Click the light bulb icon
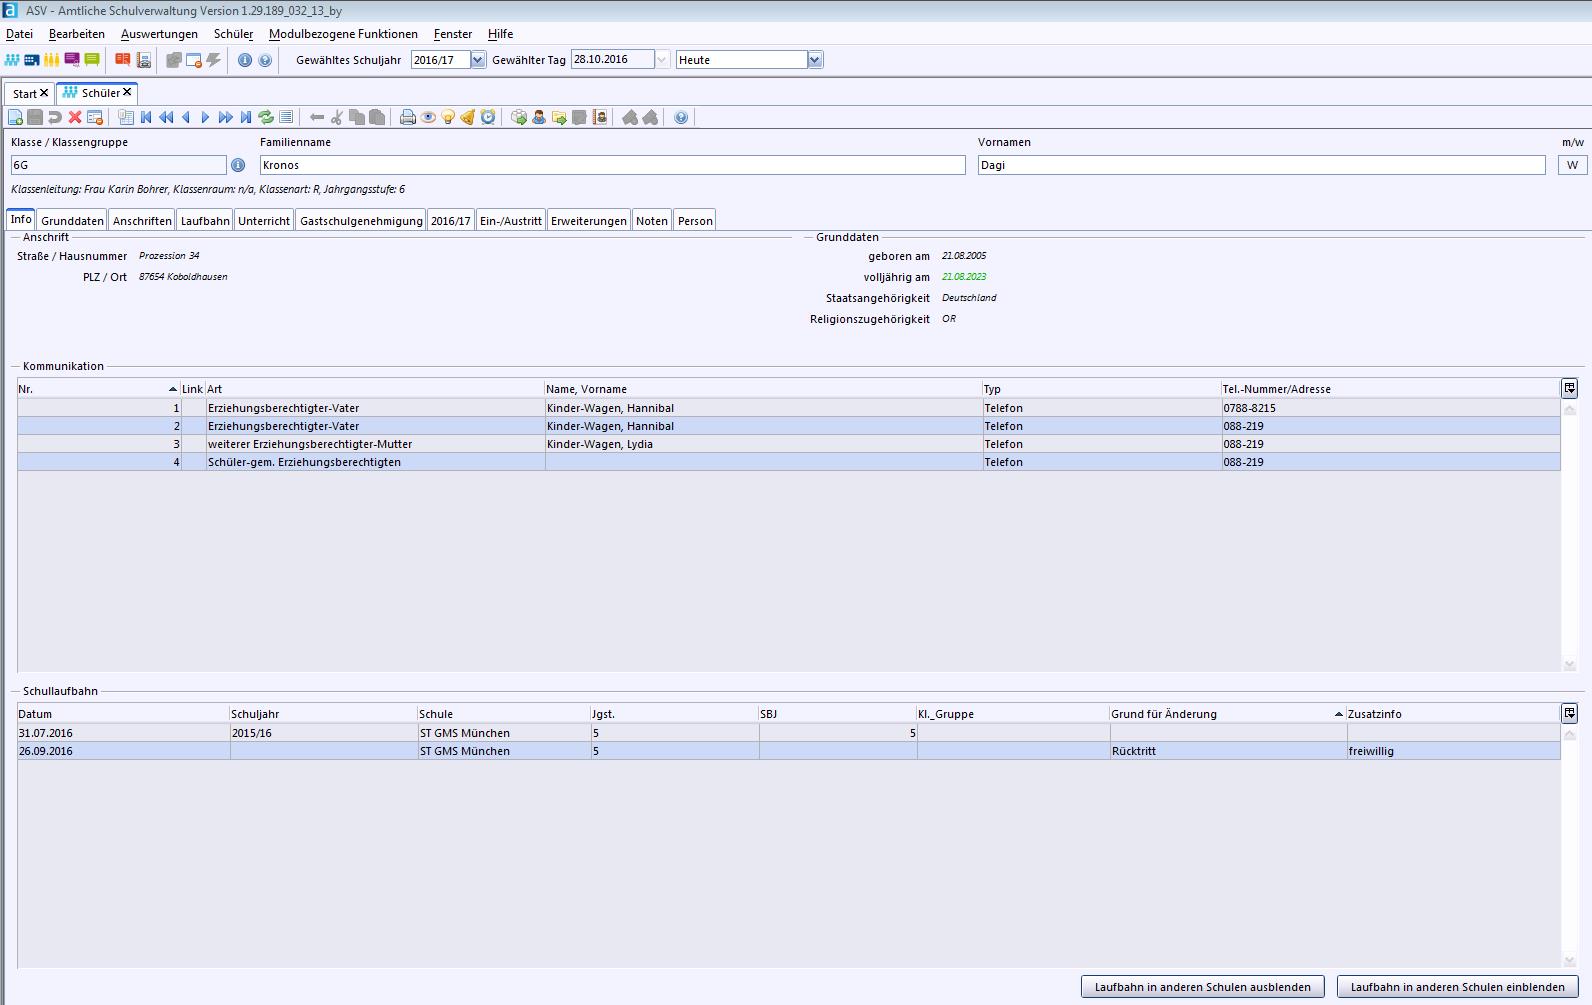Screen dimensions: 1592x1005 coord(448,117)
